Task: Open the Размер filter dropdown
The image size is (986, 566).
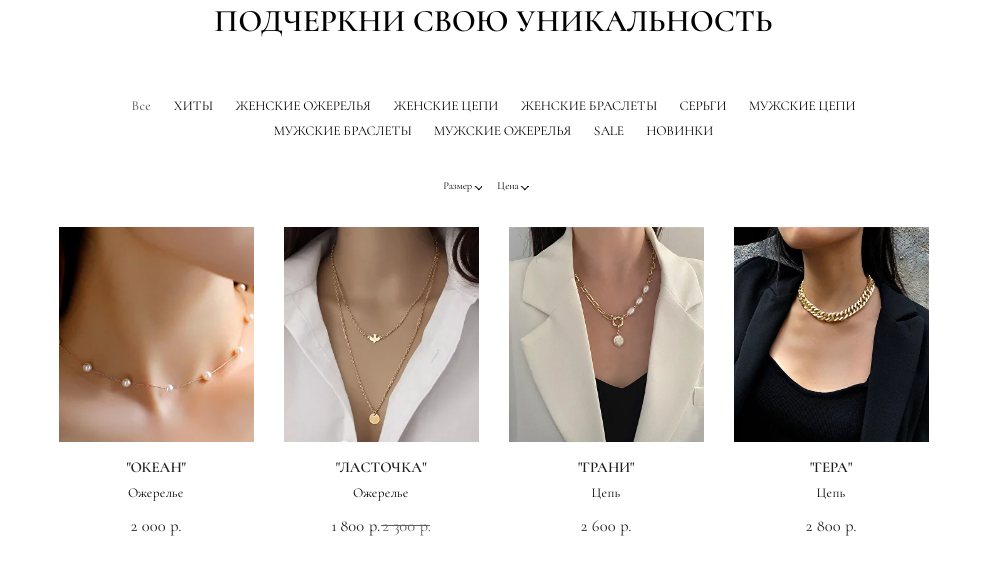Action: coord(462,186)
